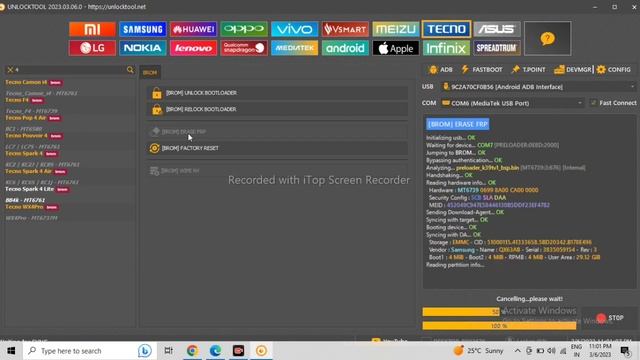Viewport: 640px width, 360px height.
Task: Open DEVMGR device manager
Action: [573, 70]
